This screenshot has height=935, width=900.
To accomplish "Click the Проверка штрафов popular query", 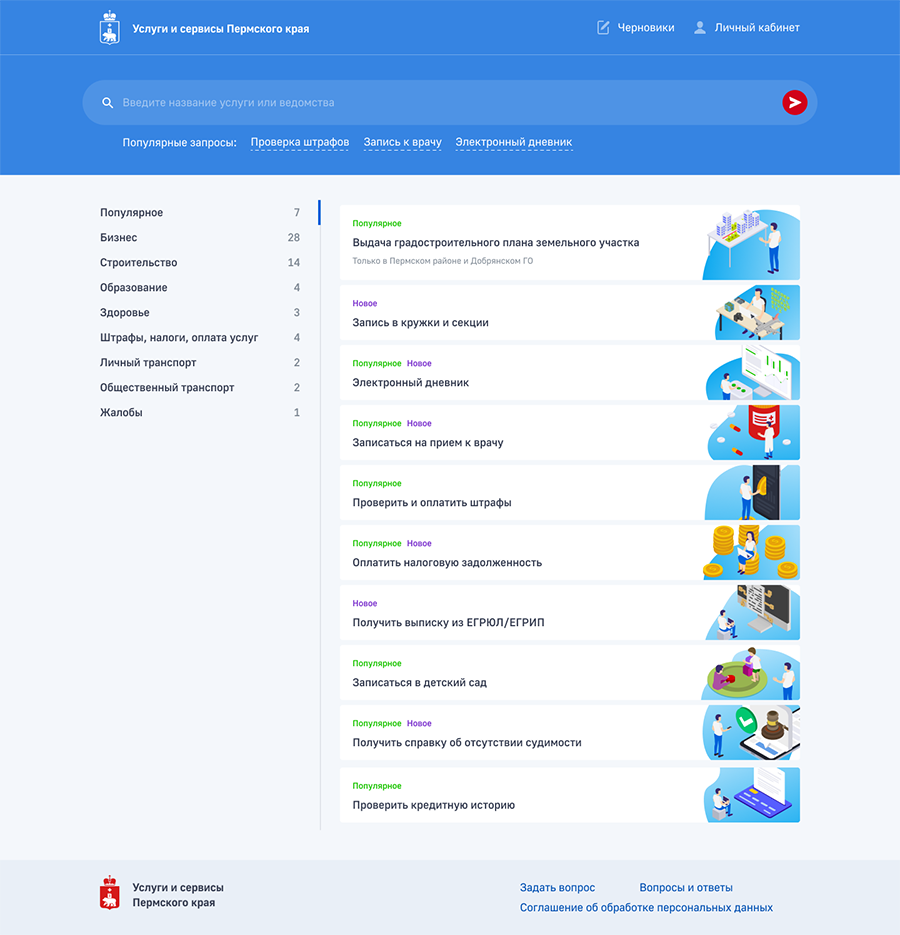I will tap(300, 142).
